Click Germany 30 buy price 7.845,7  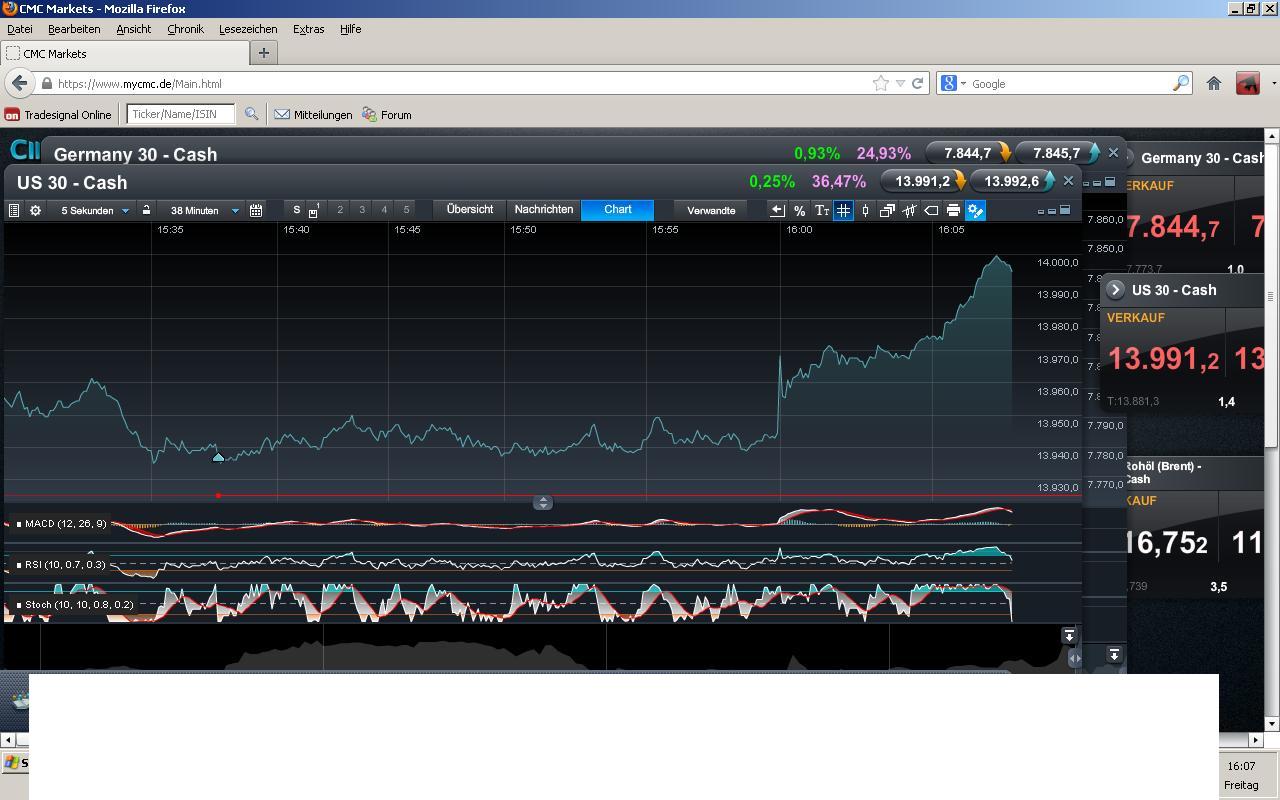[x=1057, y=153]
